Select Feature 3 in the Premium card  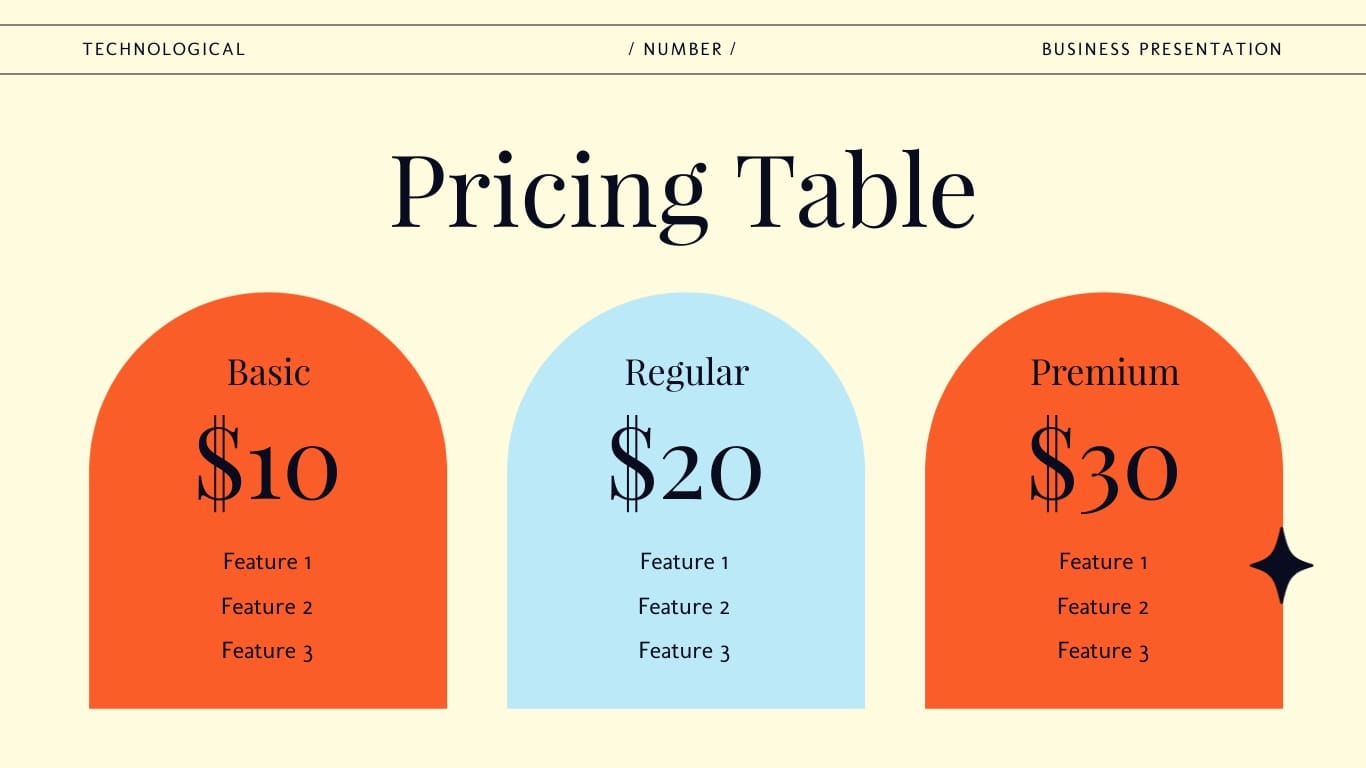(1103, 651)
